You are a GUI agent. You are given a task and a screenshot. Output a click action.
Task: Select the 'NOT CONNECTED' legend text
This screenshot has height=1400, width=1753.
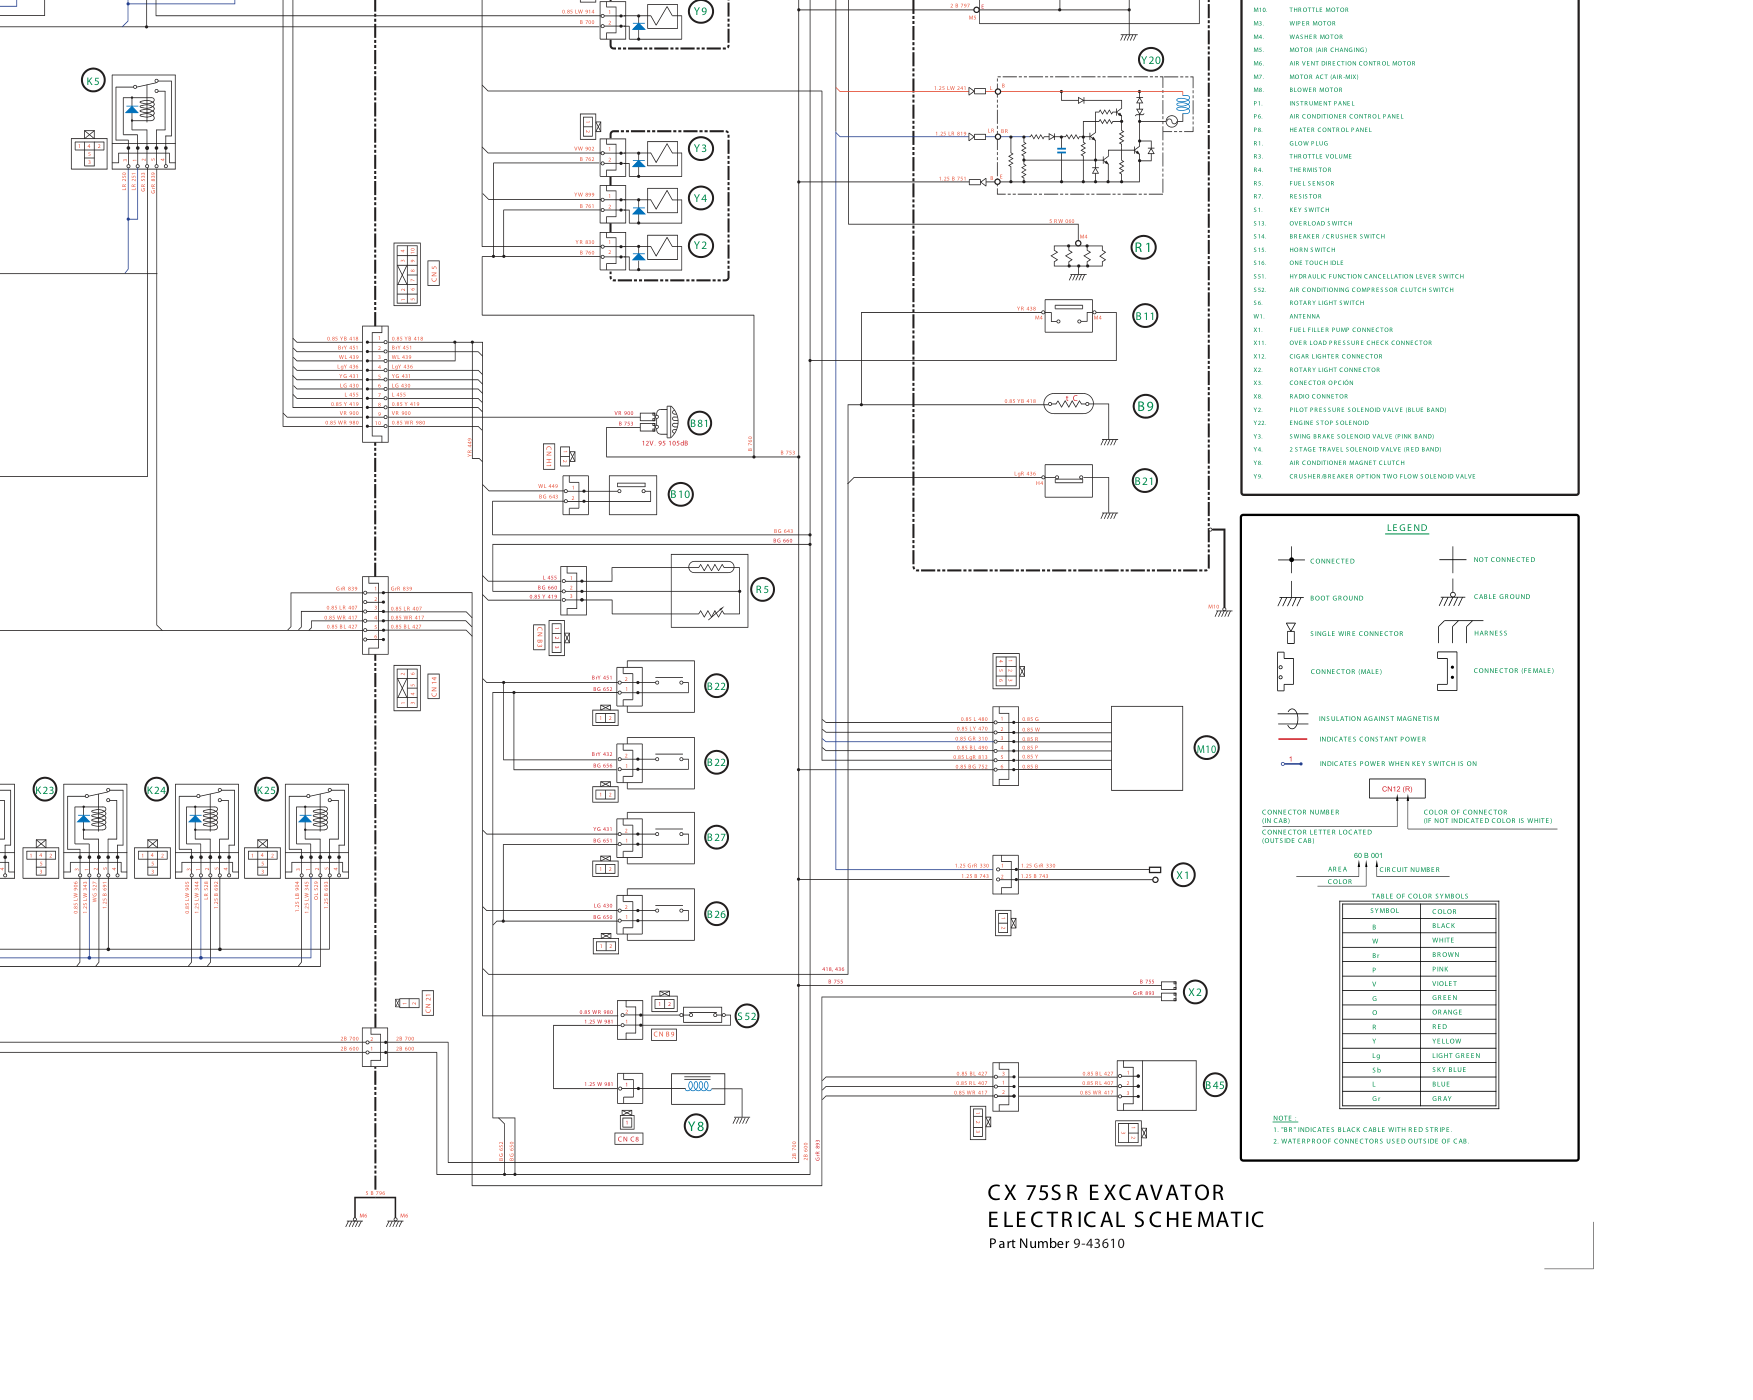(1504, 560)
